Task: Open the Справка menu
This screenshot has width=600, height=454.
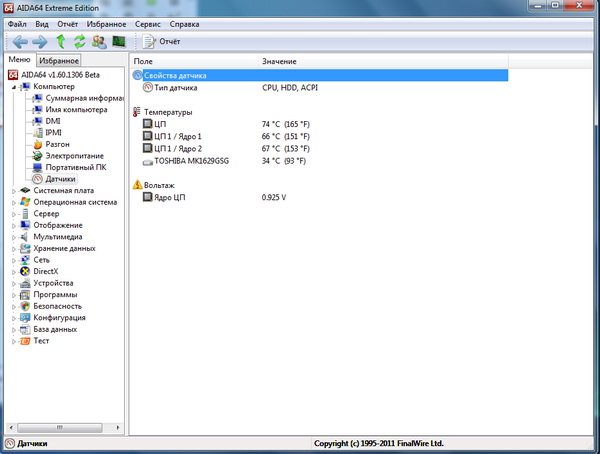Action: (x=184, y=24)
